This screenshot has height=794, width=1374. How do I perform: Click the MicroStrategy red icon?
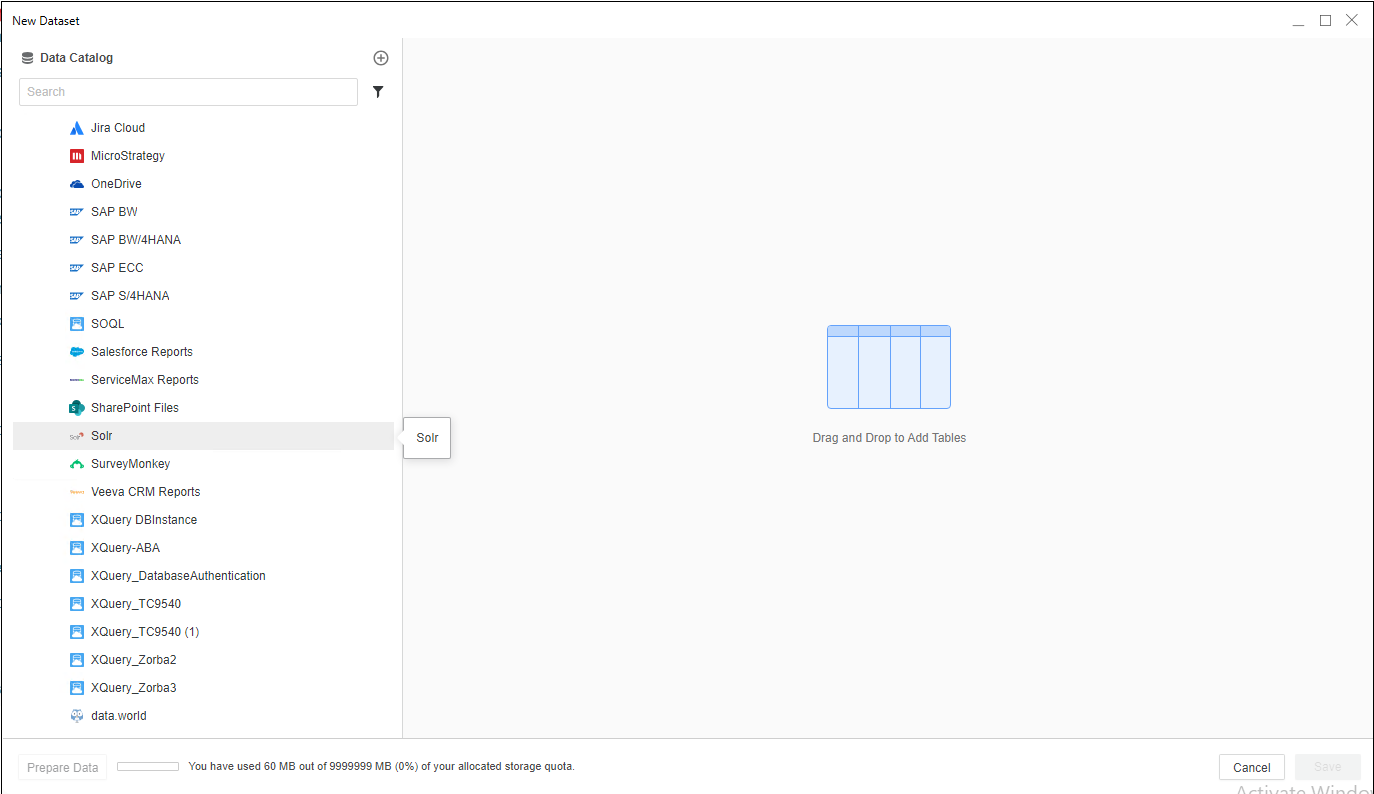tap(77, 156)
